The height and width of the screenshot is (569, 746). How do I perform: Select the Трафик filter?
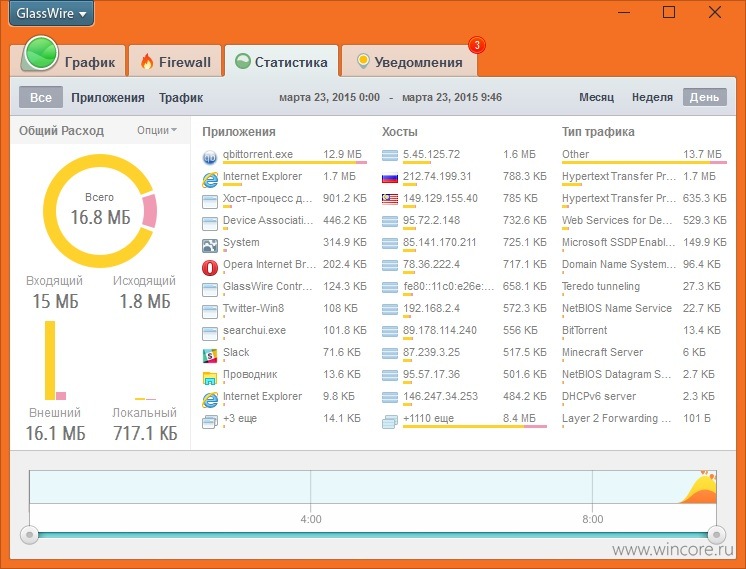click(181, 98)
